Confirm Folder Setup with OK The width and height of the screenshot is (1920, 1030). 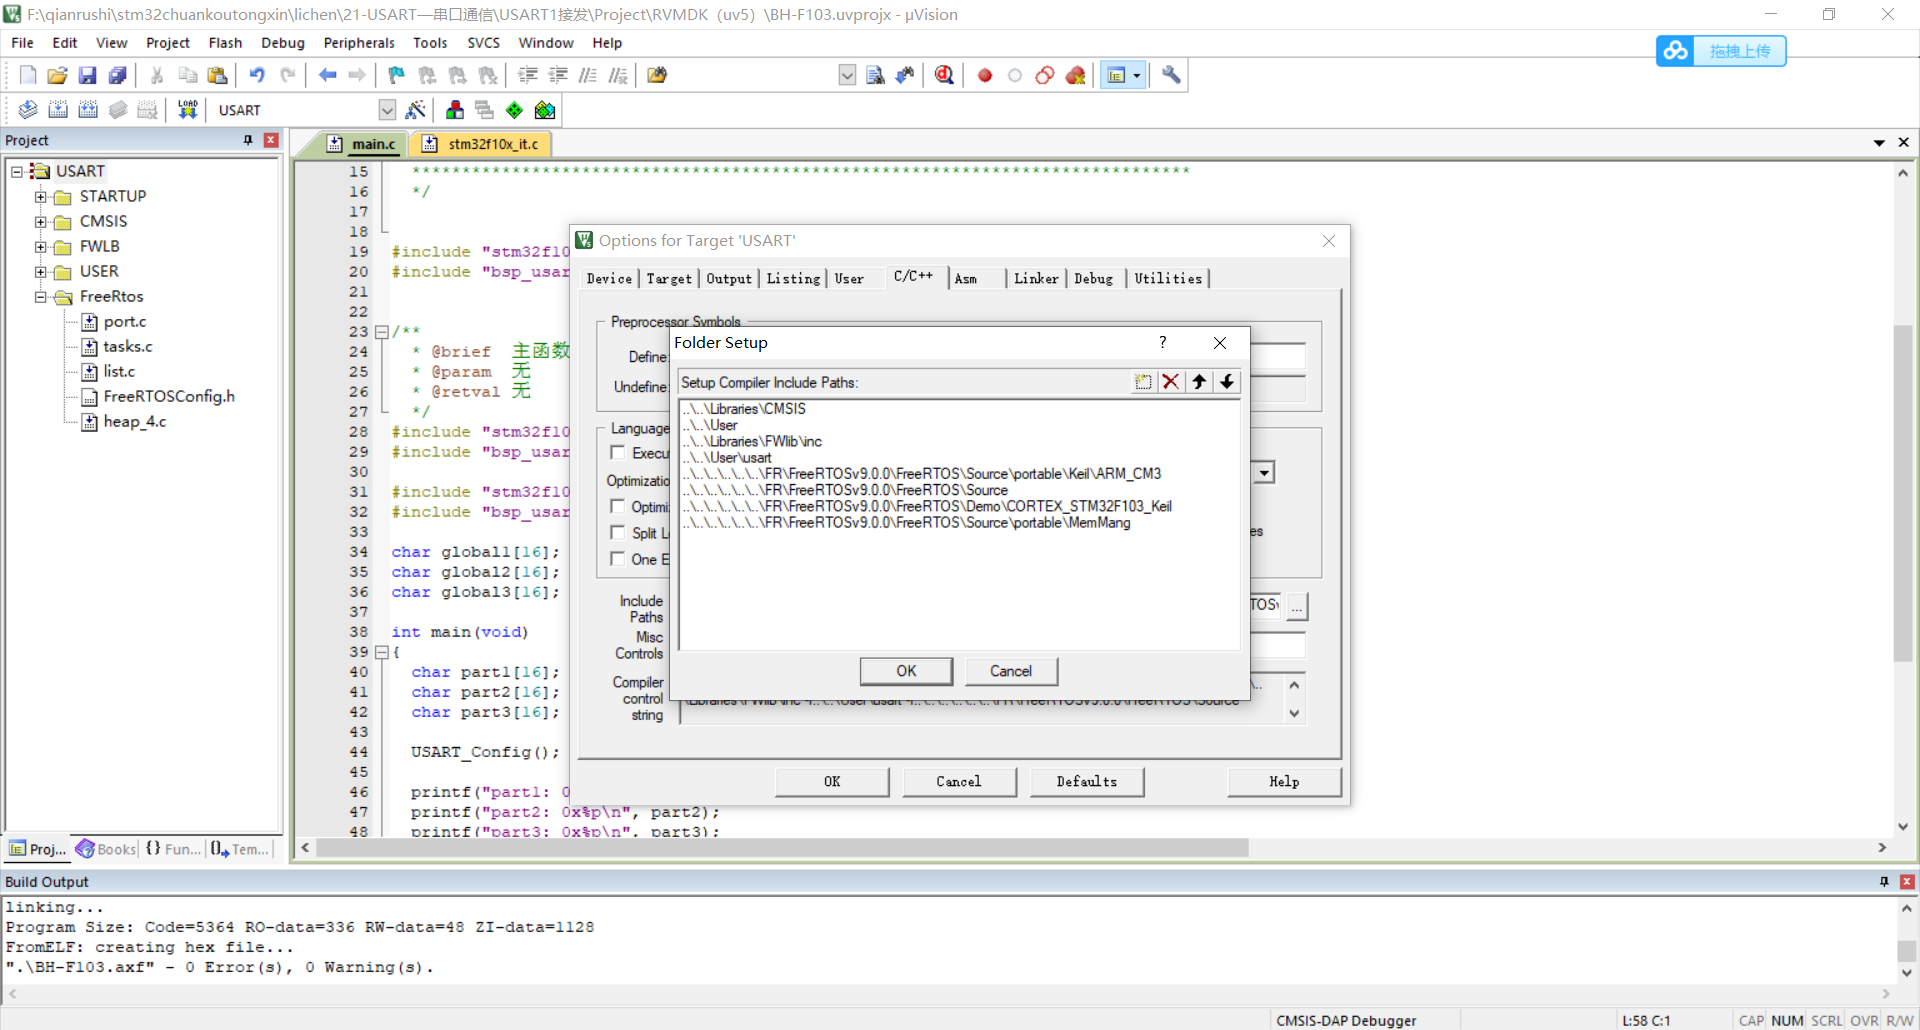[905, 671]
